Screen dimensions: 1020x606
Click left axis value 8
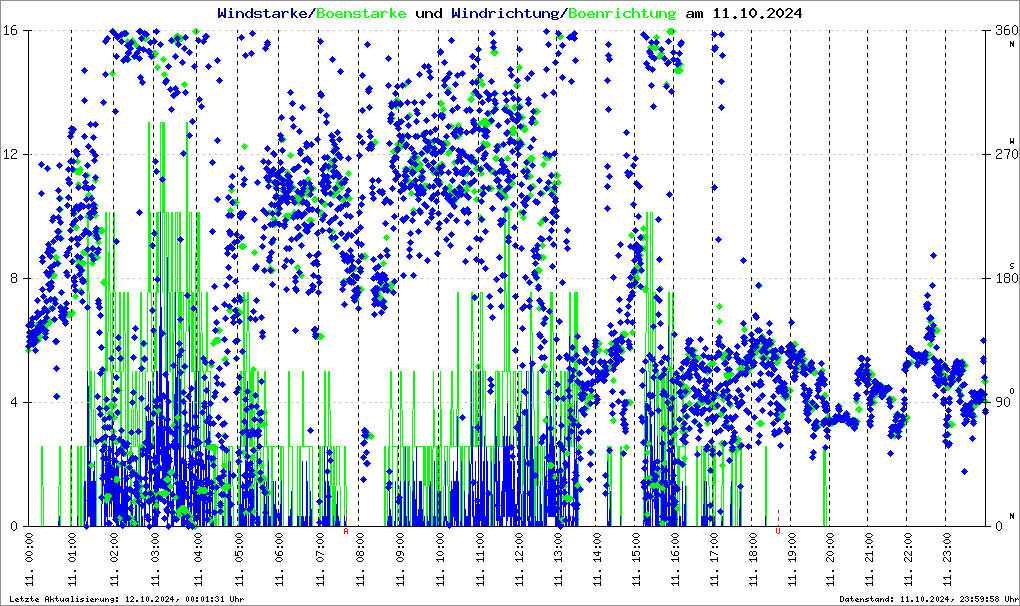point(12,278)
